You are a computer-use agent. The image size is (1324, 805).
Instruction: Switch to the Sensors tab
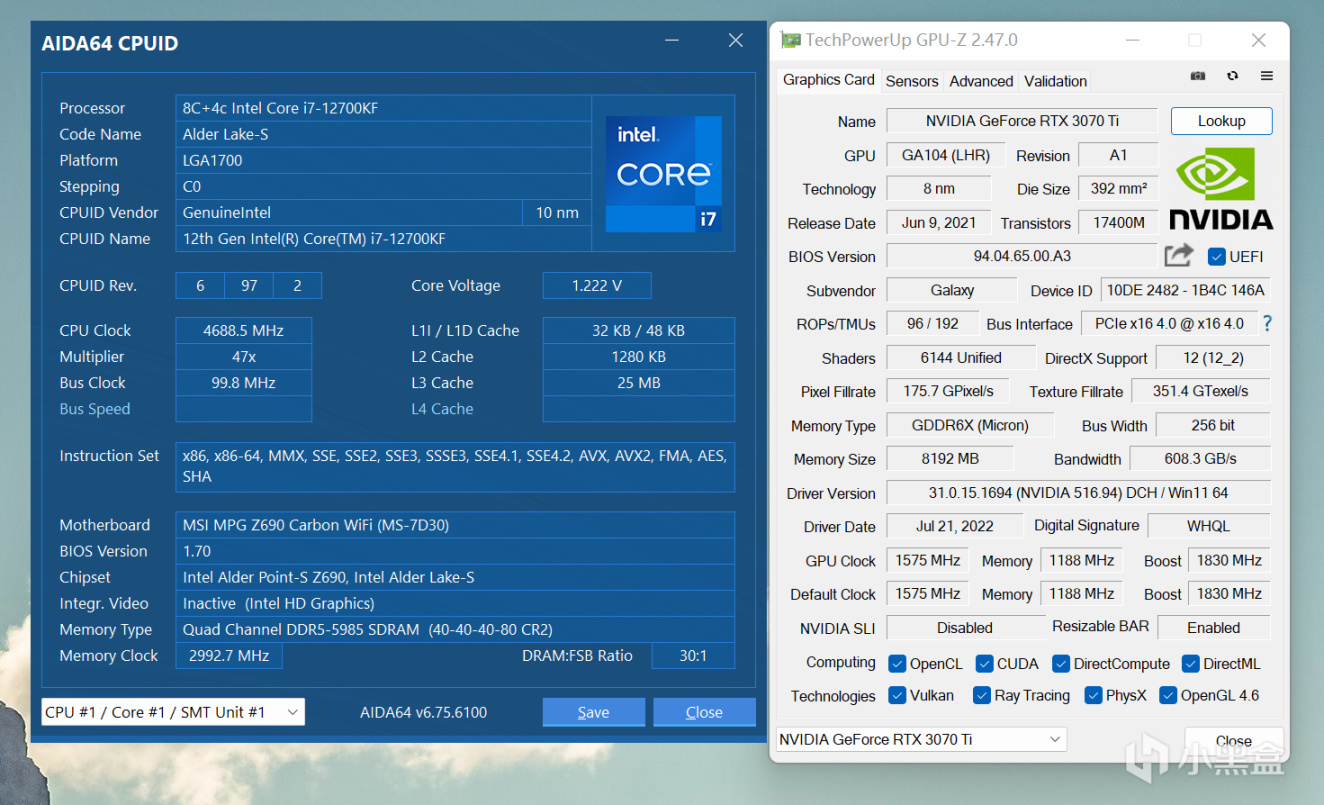click(x=911, y=81)
